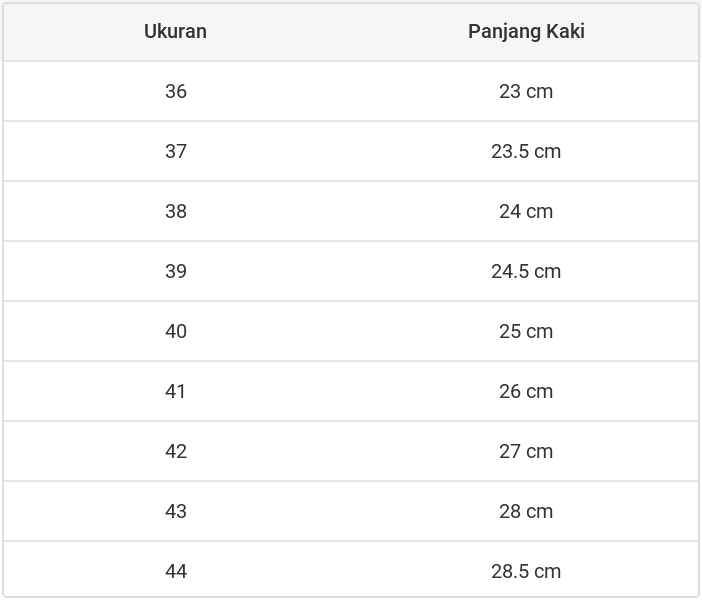The width and height of the screenshot is (702, 600).
Task: Click the 28 cm value
Action: pyautogui.click(x=526, y=511)
